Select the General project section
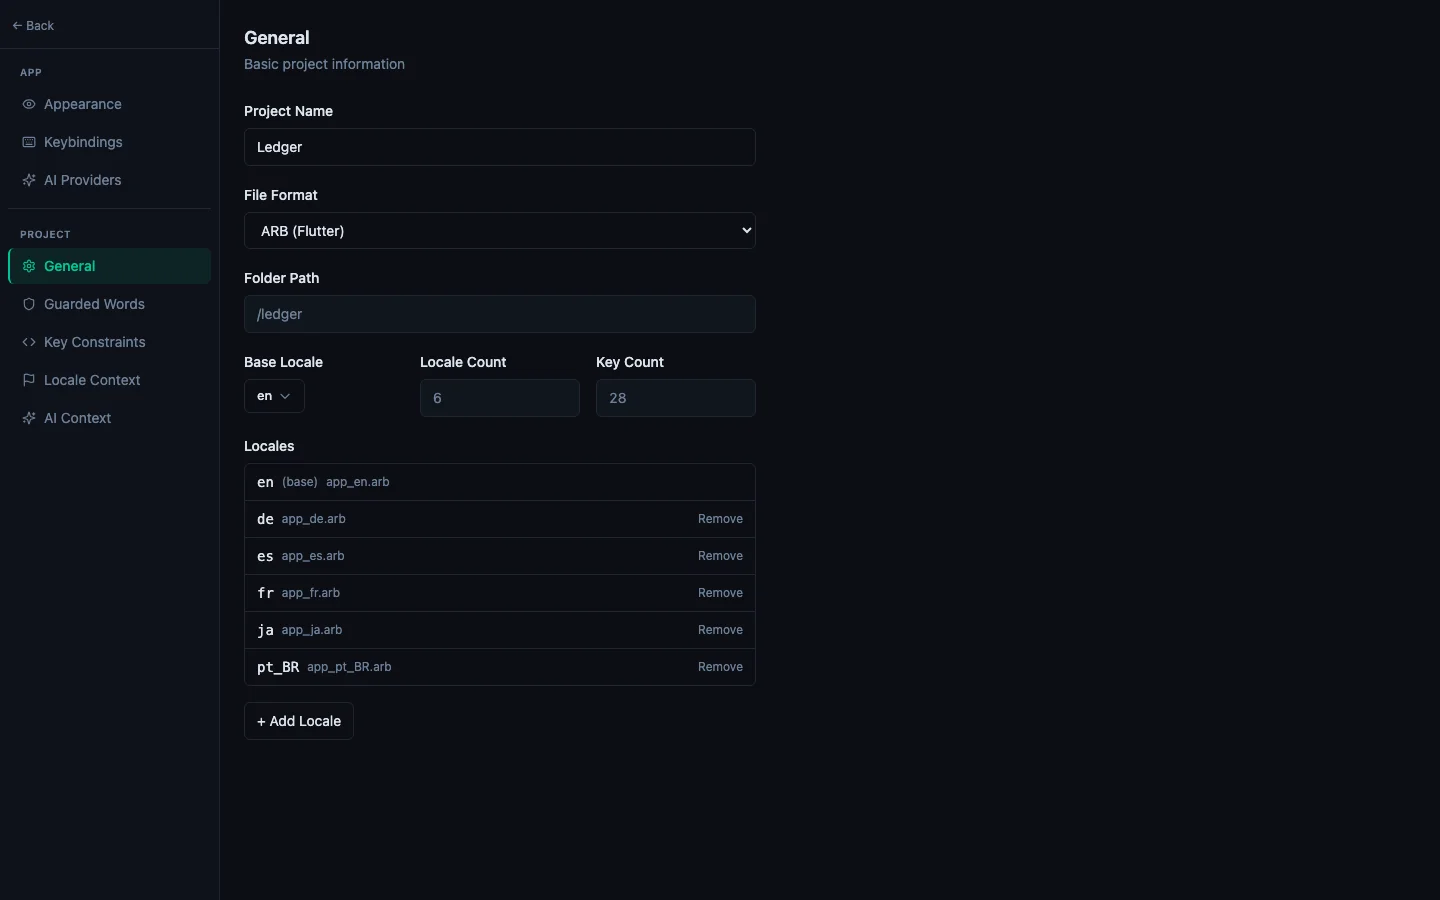 [110, 266]
